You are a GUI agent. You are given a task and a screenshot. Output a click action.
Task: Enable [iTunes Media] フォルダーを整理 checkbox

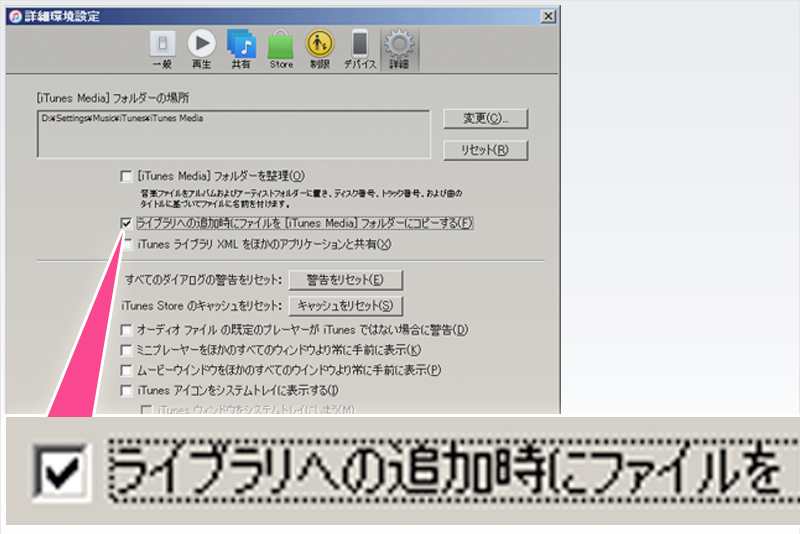[x=126, y=176]
